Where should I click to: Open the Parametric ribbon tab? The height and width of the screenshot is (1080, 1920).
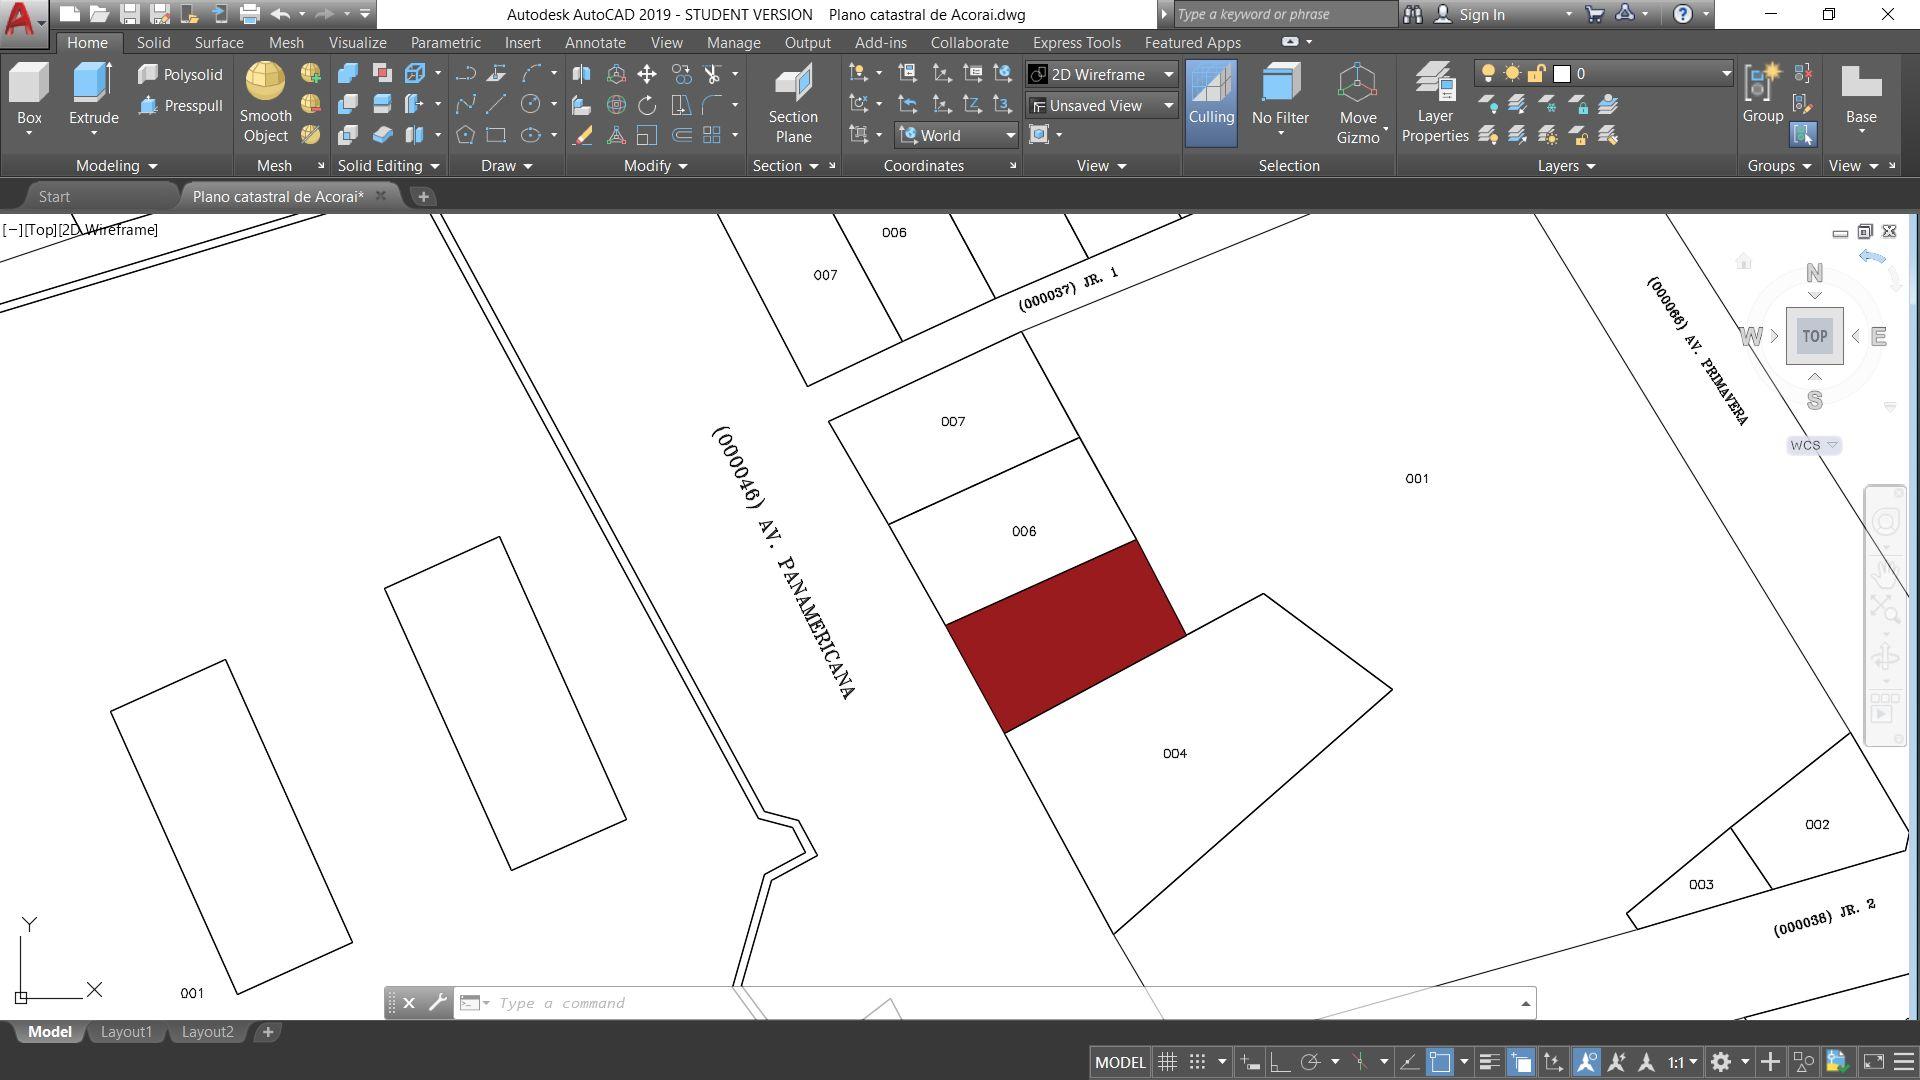[445, 43]
